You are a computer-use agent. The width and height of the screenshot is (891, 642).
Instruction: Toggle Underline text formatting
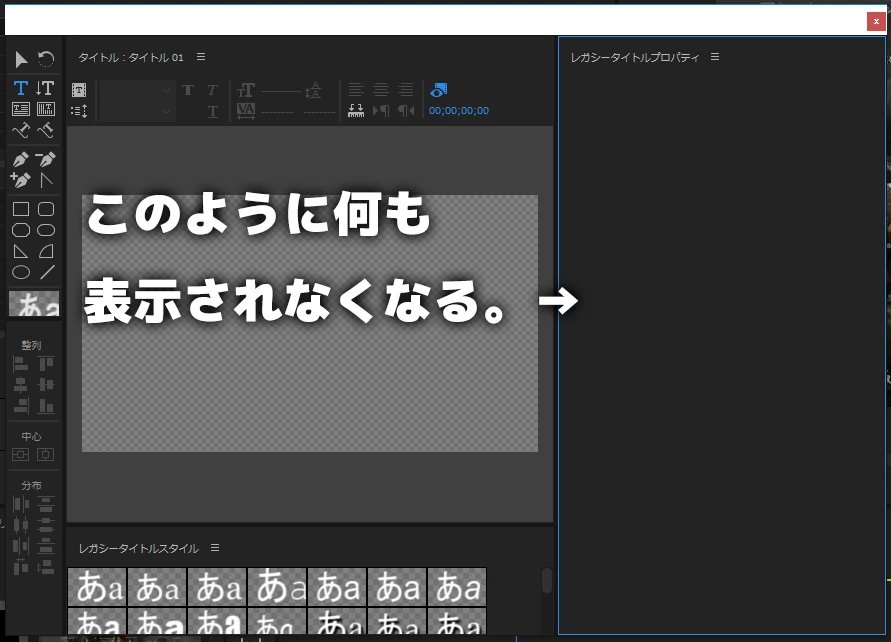(213, 111)
